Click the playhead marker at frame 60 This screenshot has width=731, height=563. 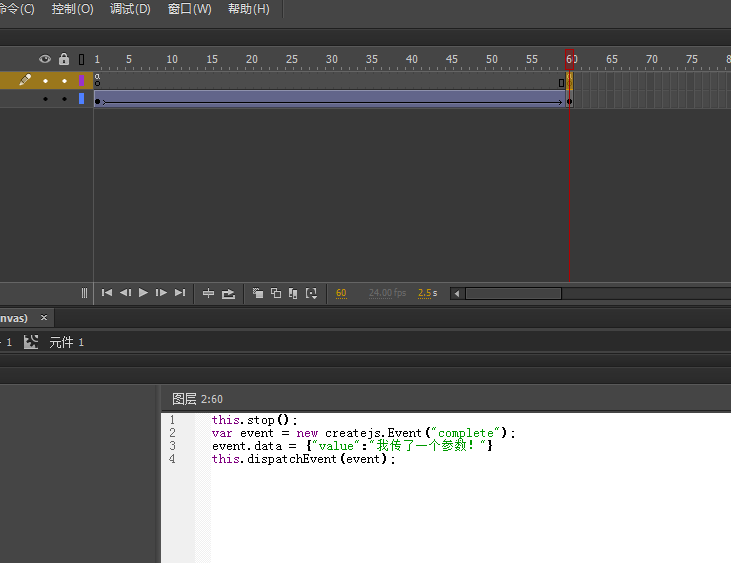tap(569, 59)
